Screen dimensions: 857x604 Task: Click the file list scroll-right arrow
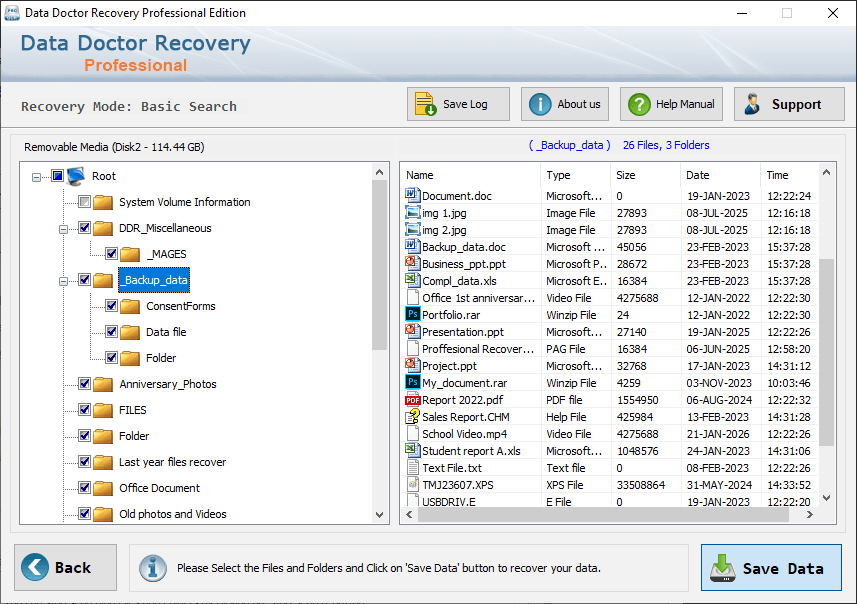click(x=809, y=514)
